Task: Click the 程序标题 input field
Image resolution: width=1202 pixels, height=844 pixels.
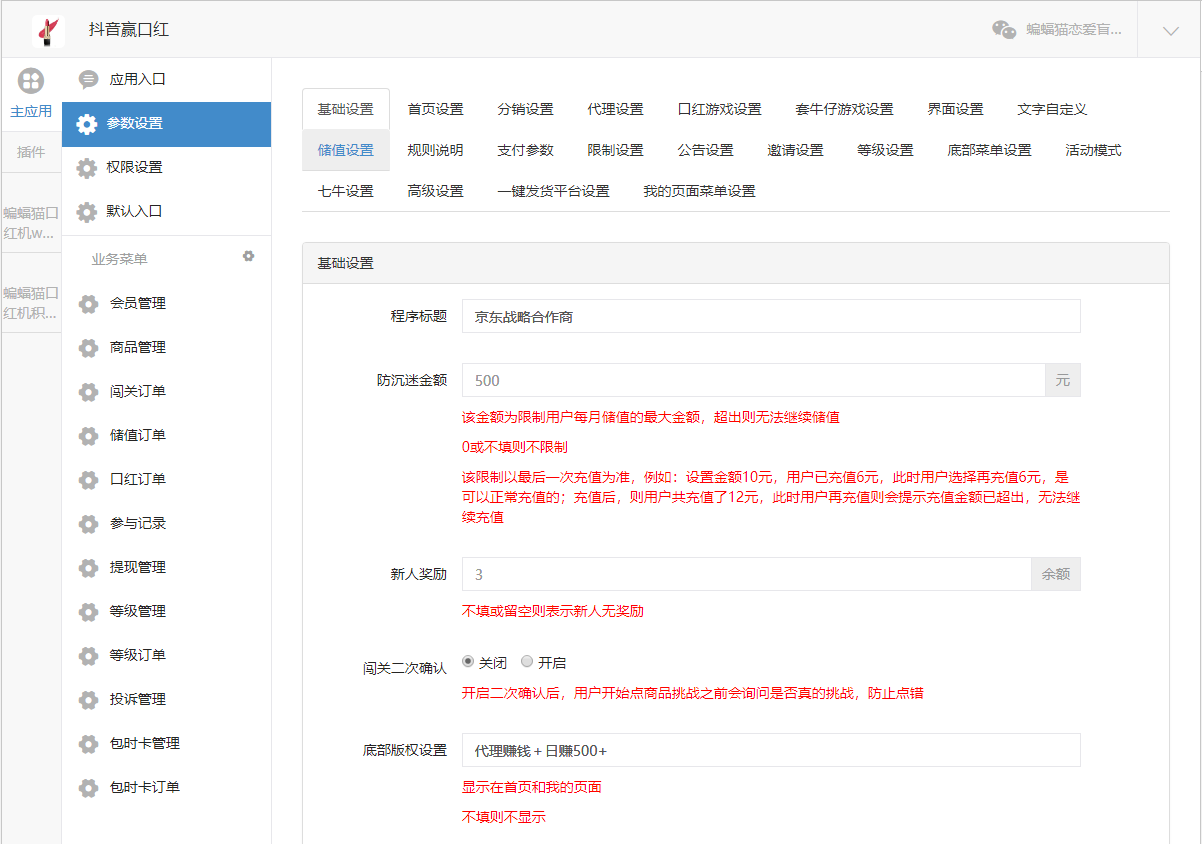Action: click(x=771, y=316)
